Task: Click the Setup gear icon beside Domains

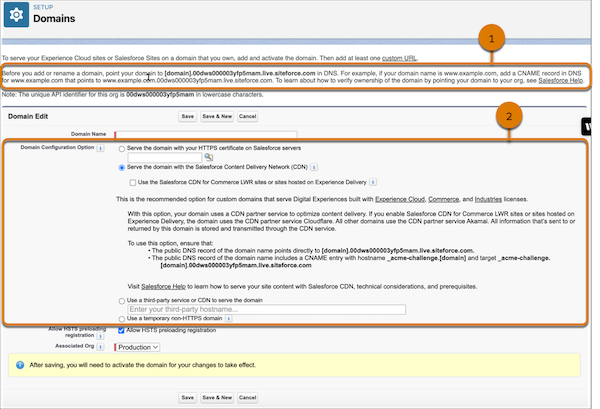Action: [16, 15]
